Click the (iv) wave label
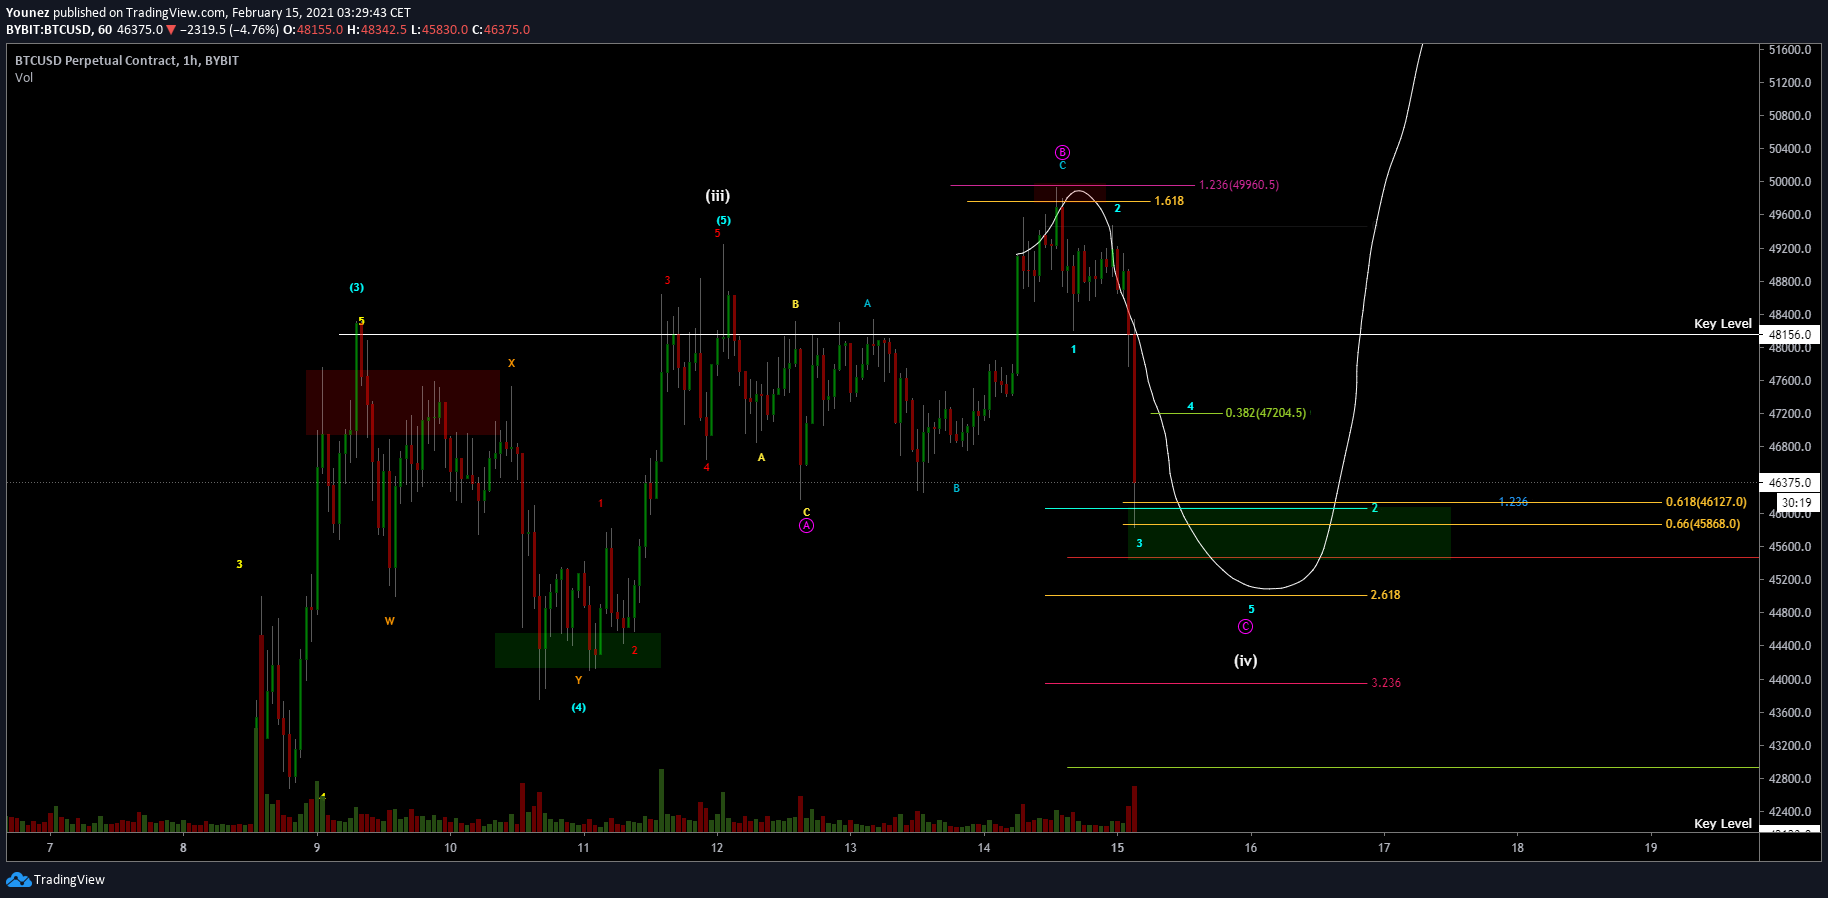Screen dimensions: 1828x898 (1245, 661)
